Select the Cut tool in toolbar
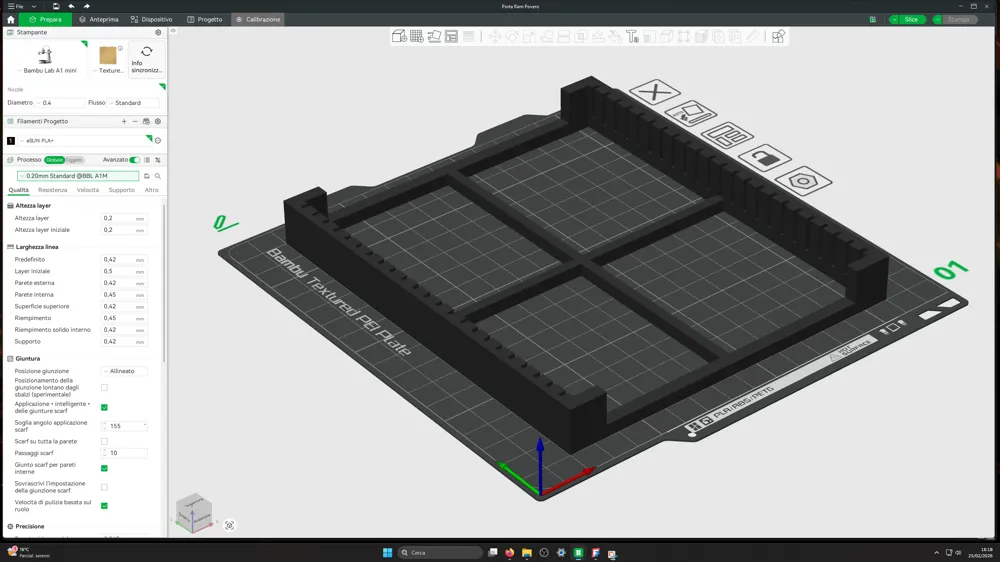 point(564,36)
